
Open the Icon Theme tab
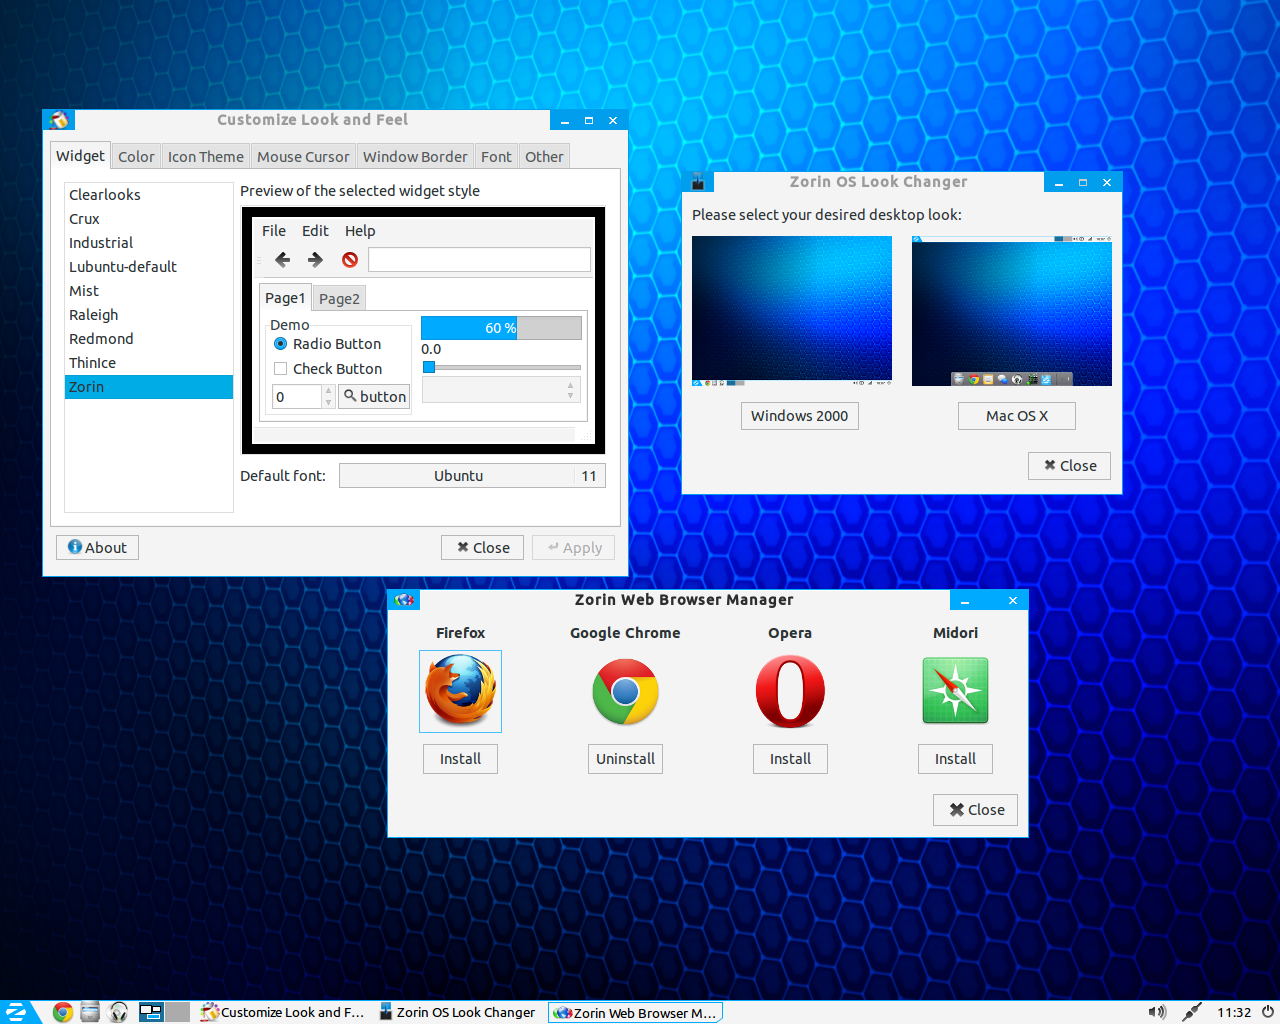pos(206,157)
